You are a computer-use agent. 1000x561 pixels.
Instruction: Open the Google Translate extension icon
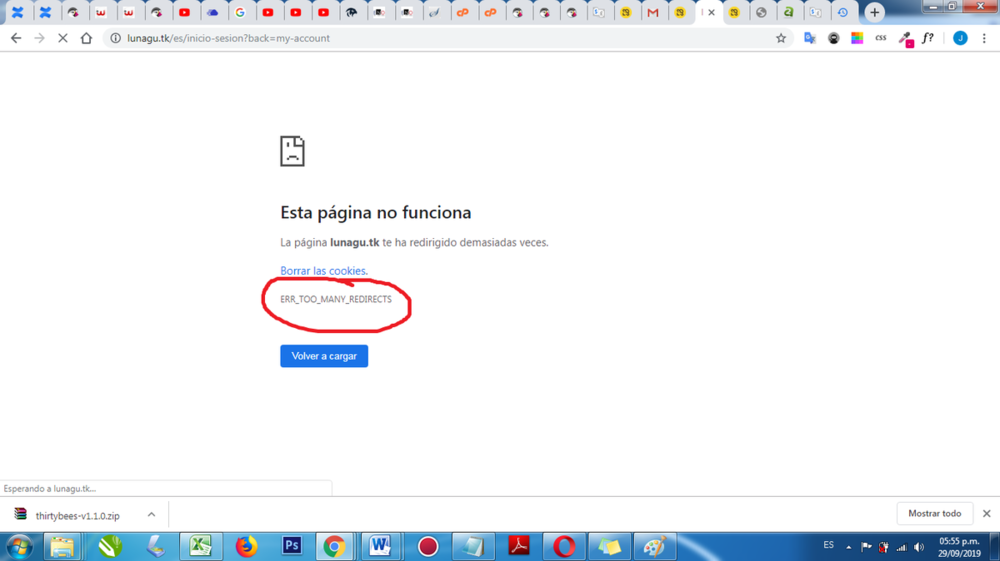point(810,38)
